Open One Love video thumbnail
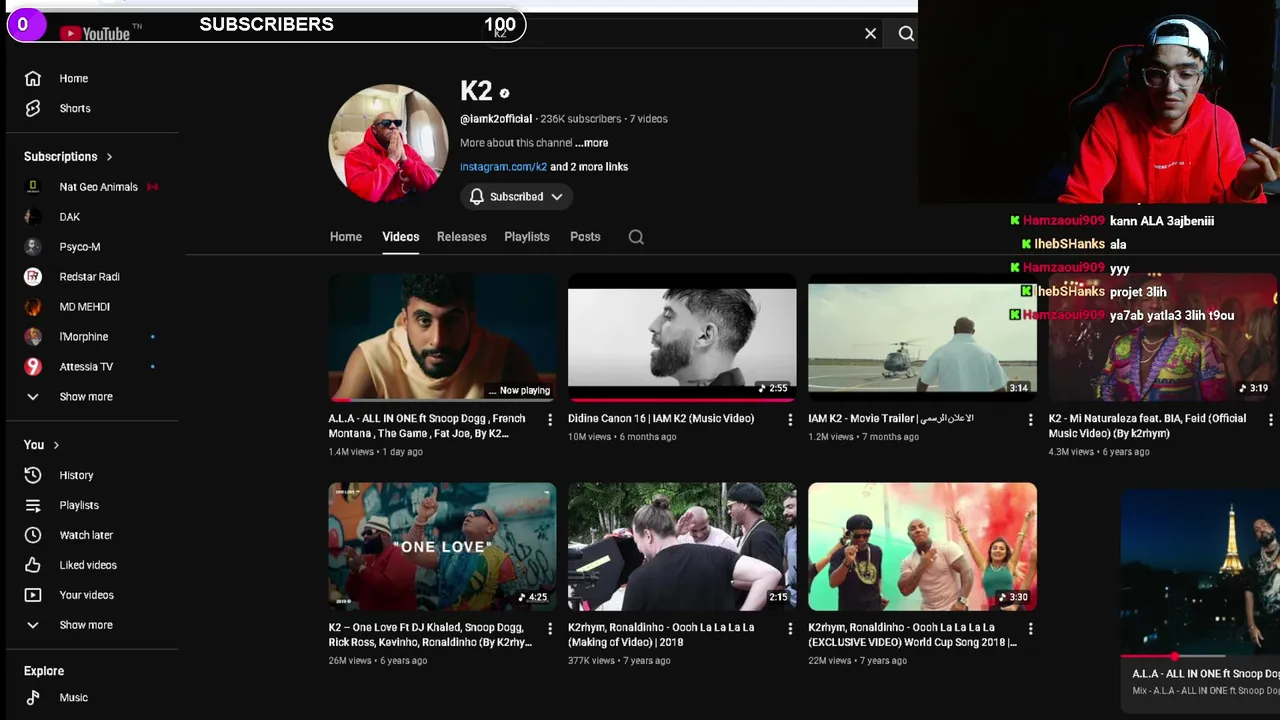Screen dimensions: 1280x720 pyautogui.click(x=442, y=546)
